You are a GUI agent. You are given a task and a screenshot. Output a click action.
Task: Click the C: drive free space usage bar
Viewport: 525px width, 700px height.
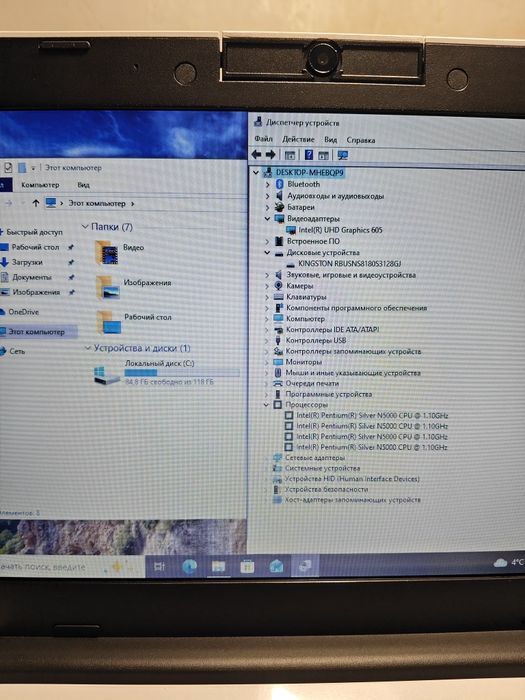tap(182, 372)
